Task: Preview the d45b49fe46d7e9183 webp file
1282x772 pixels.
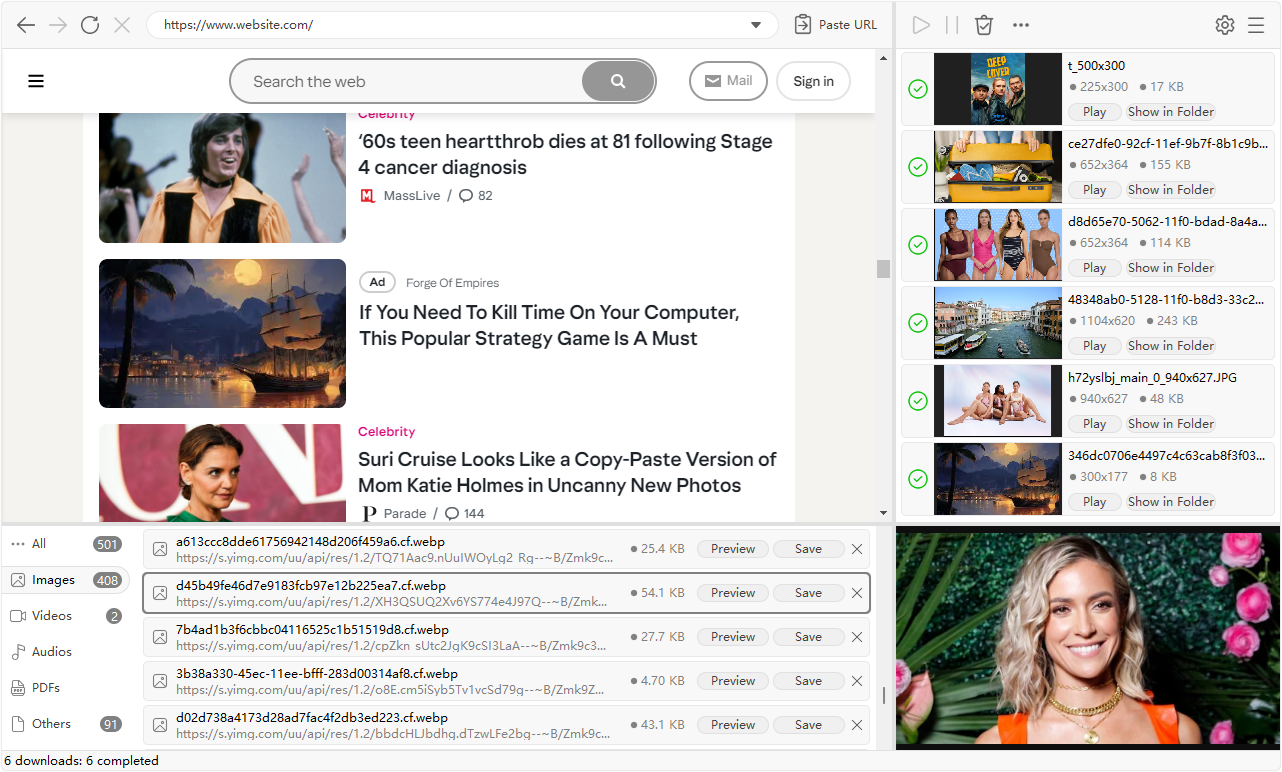Action: 732,593
